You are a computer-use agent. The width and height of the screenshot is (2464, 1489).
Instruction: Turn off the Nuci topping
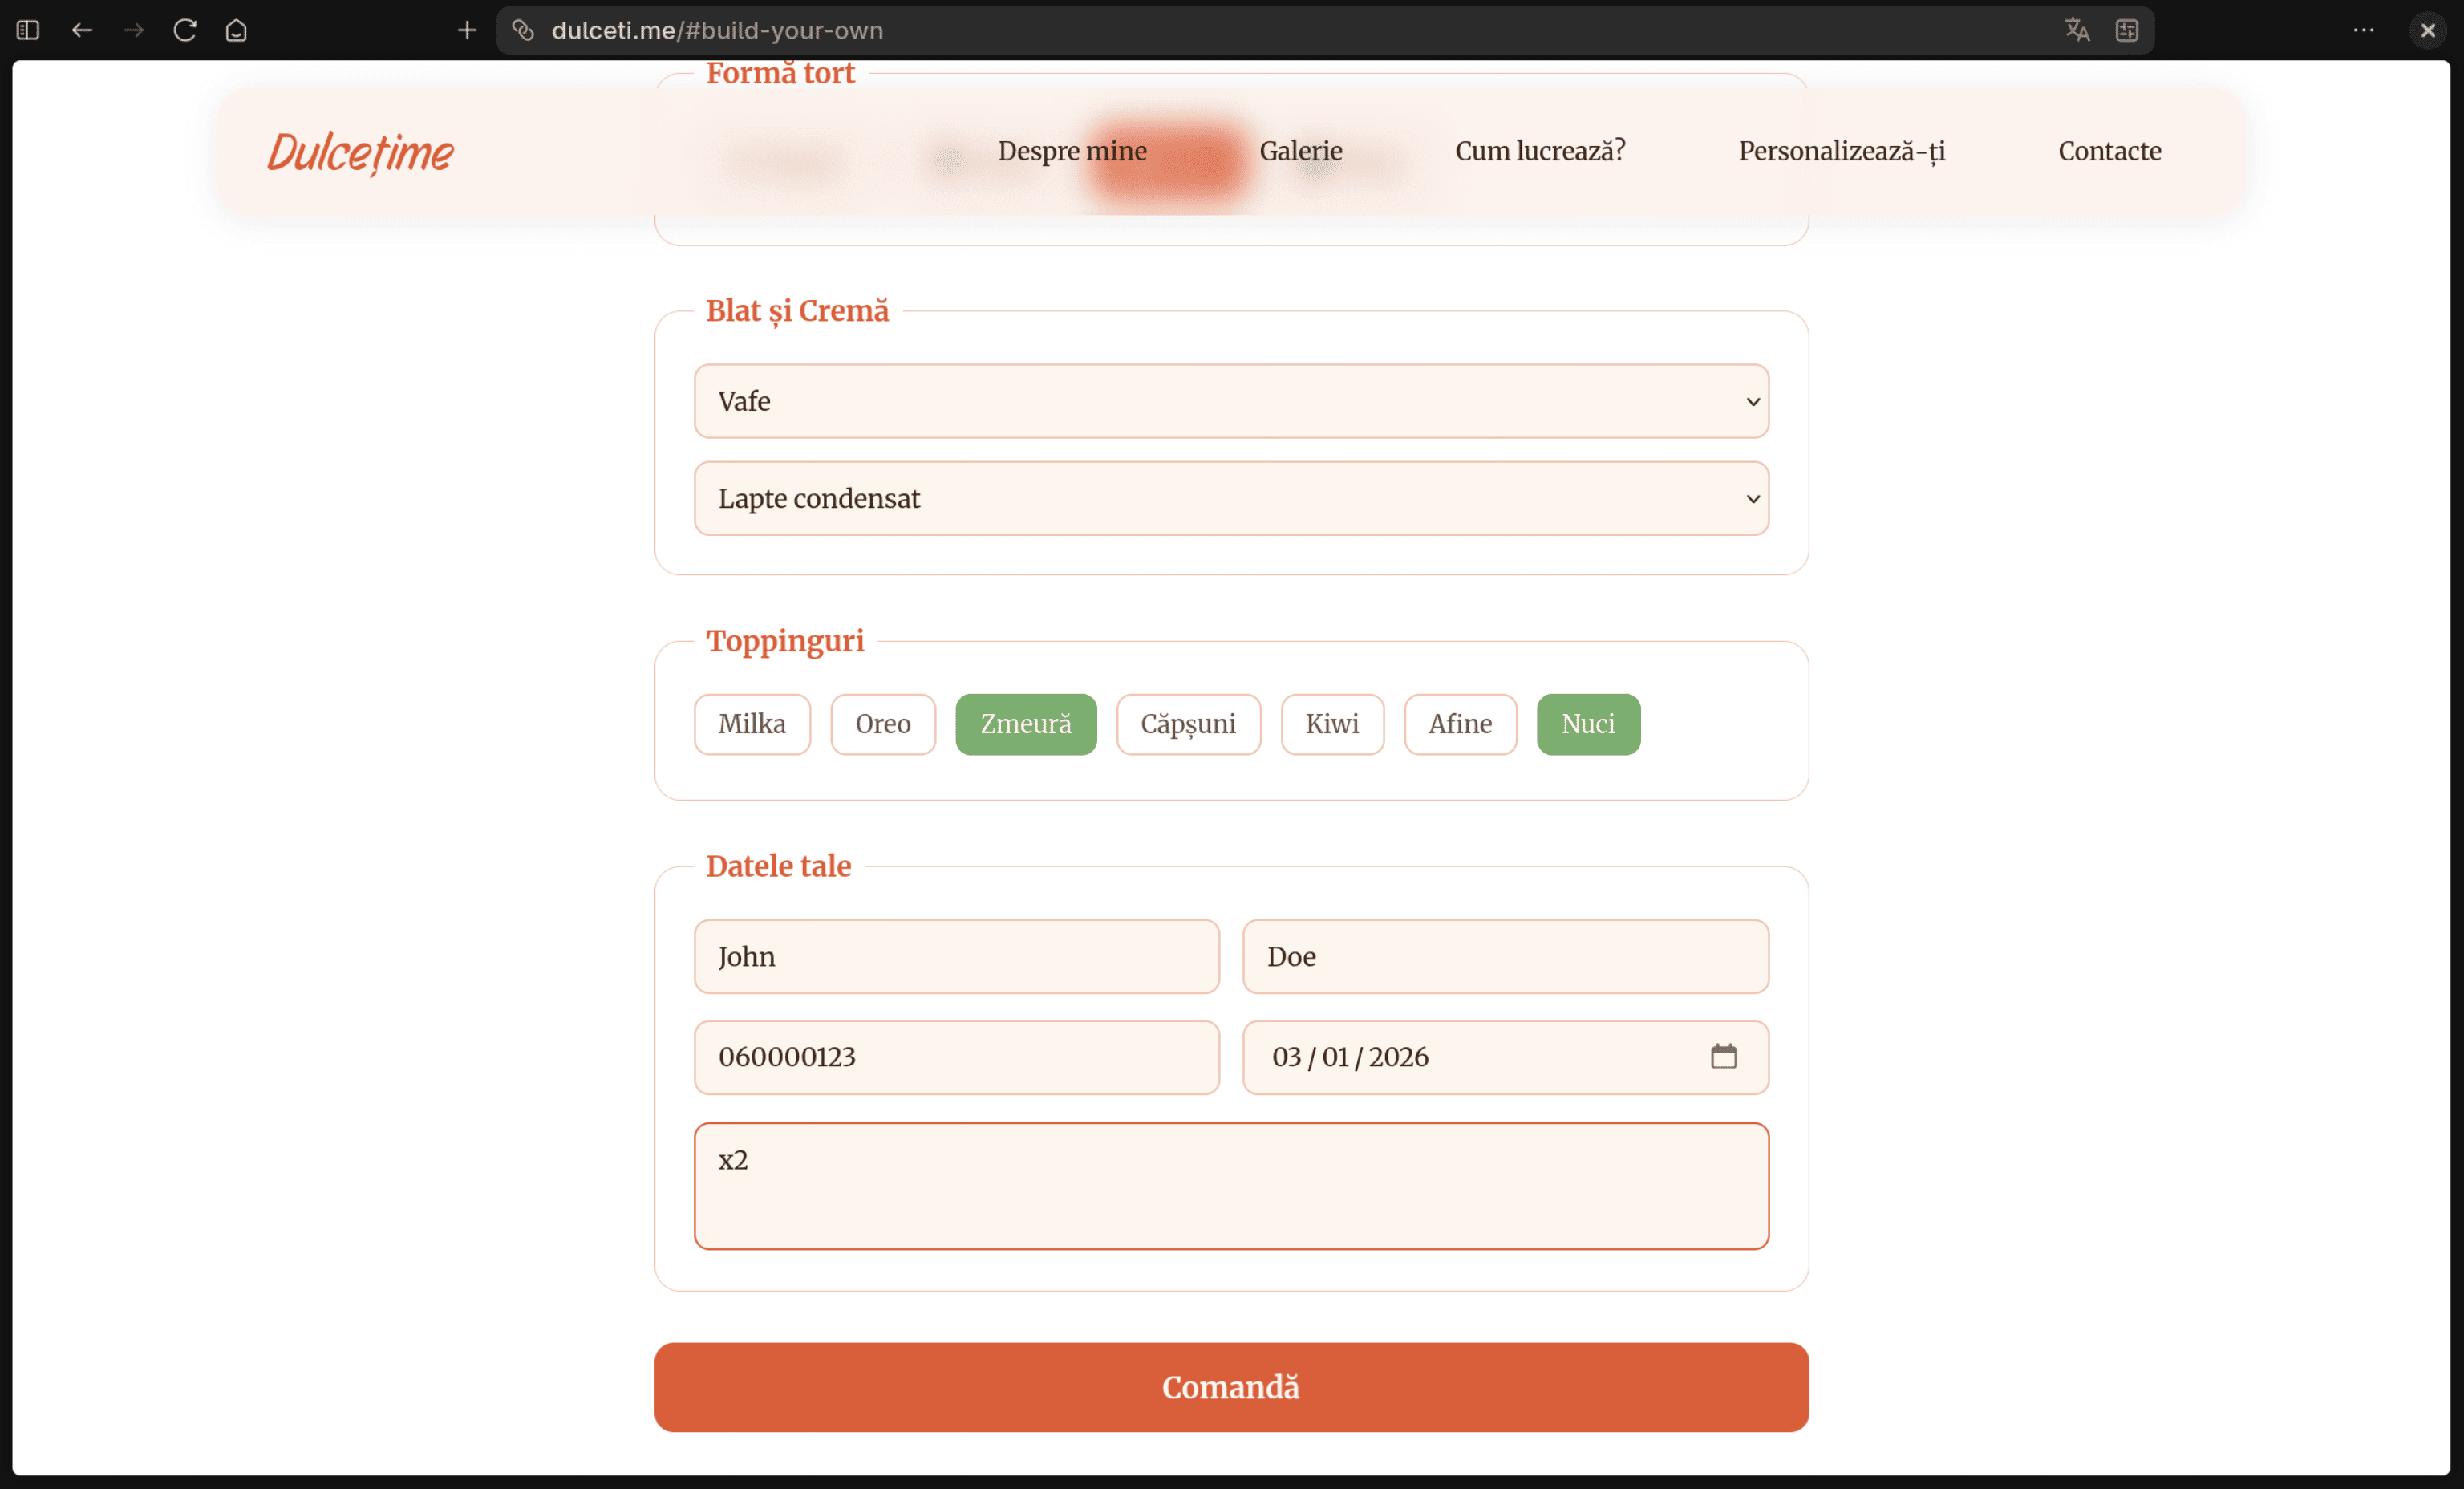1587,724
